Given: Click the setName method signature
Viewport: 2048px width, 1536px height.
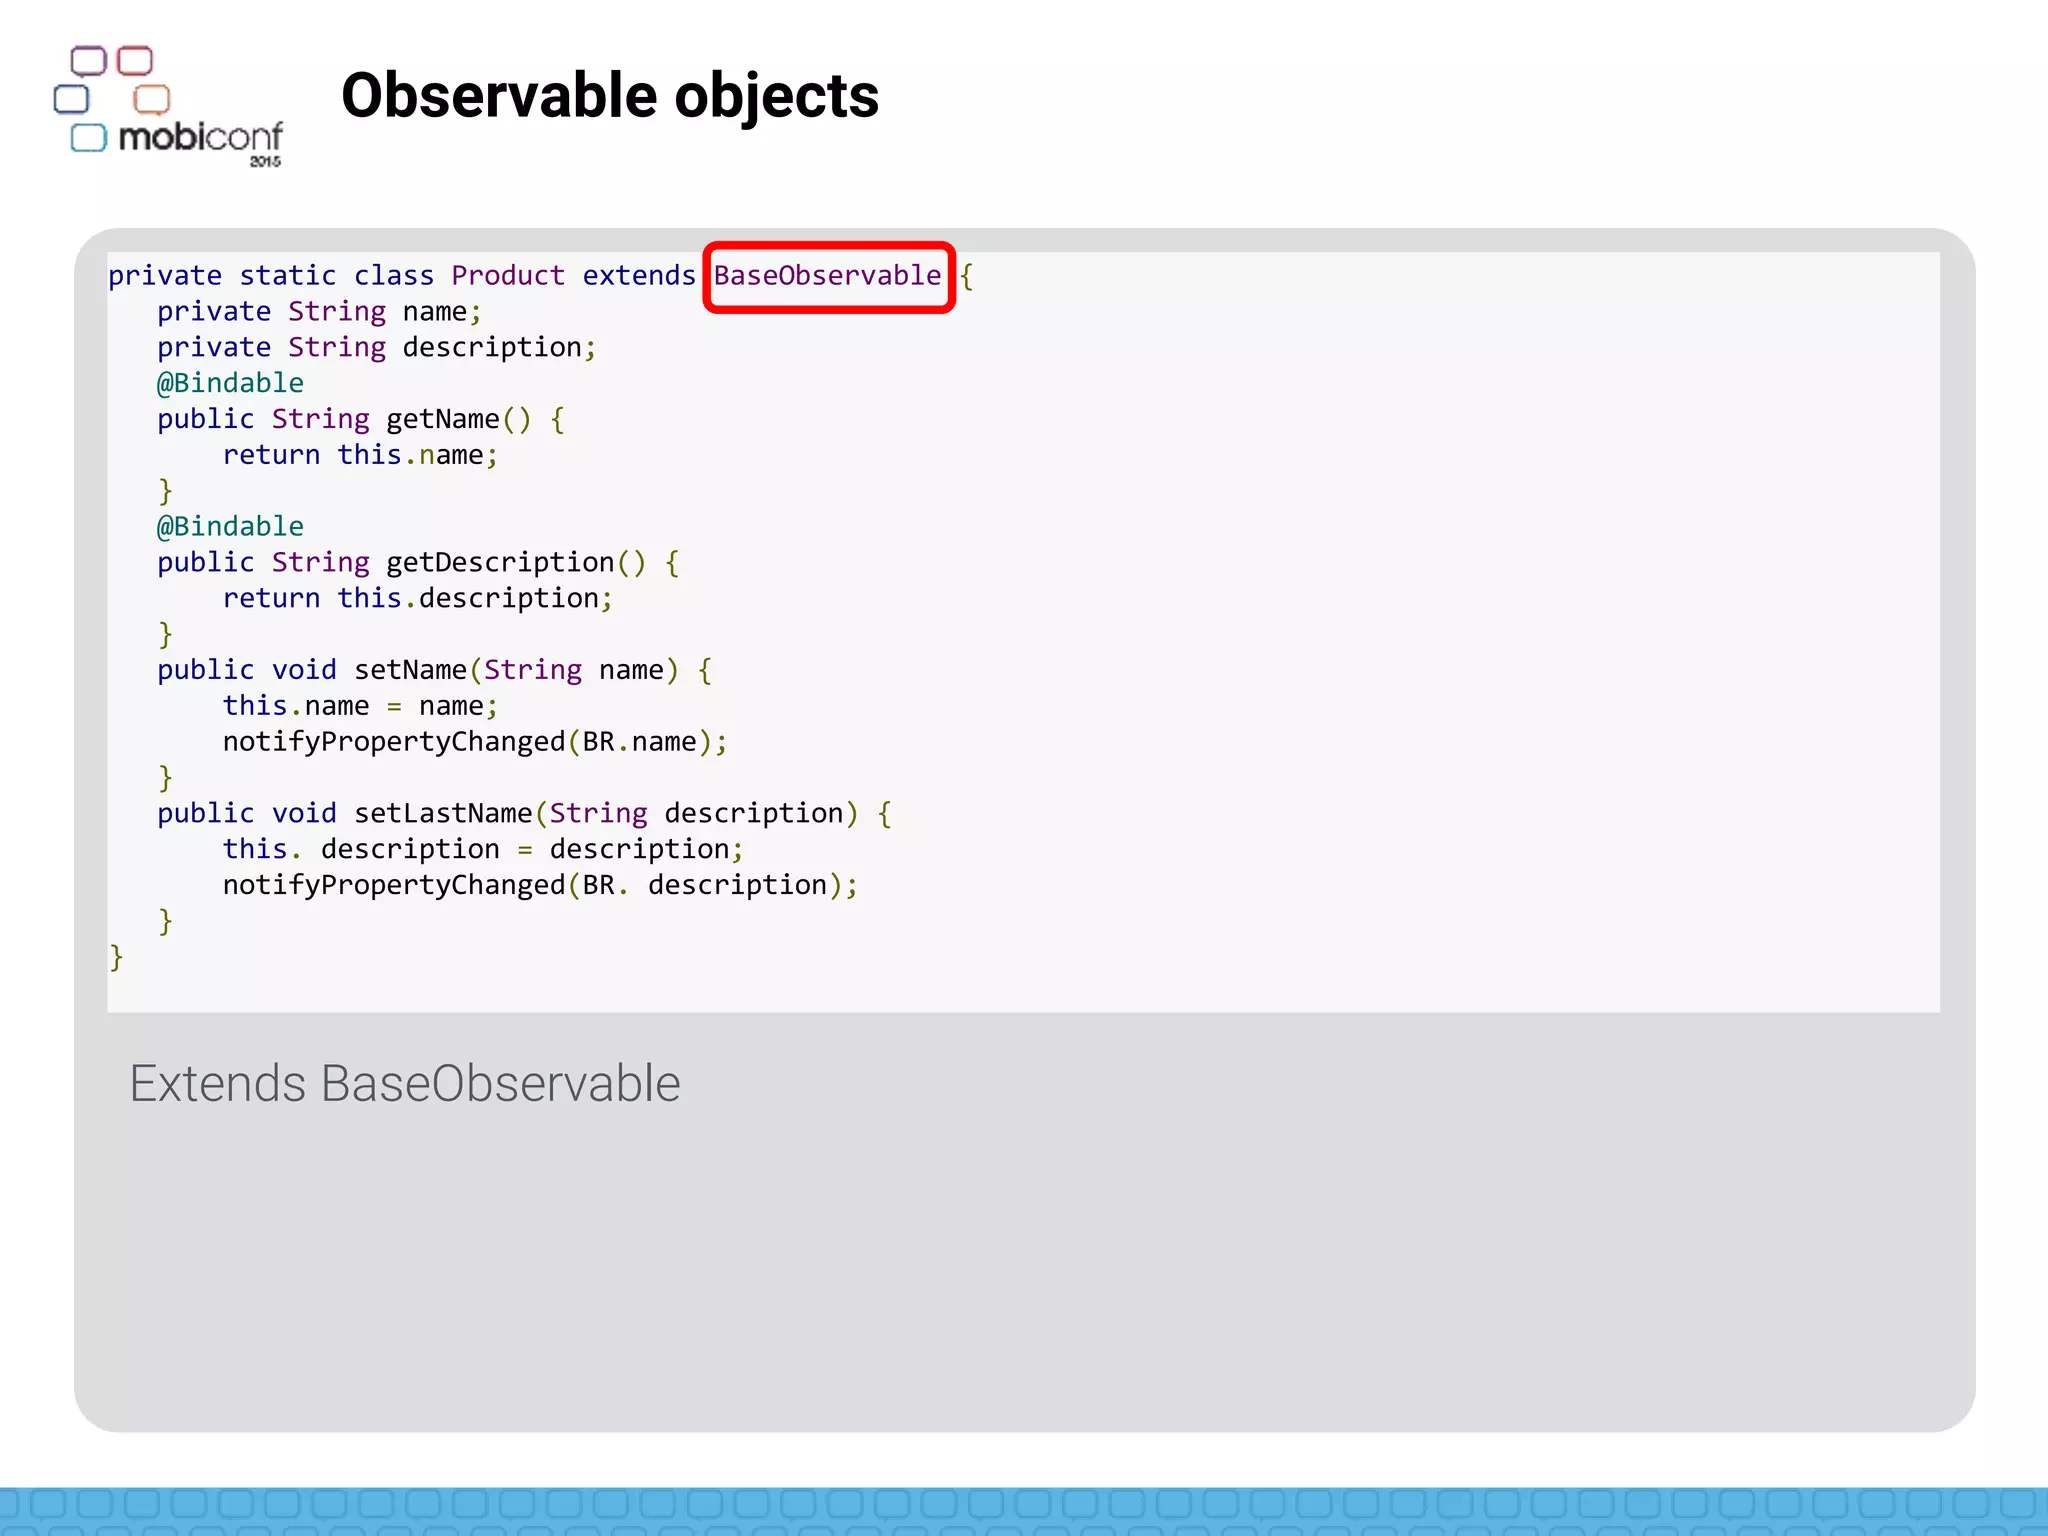Looking at the screenshot, I should [x=433, y=670].
